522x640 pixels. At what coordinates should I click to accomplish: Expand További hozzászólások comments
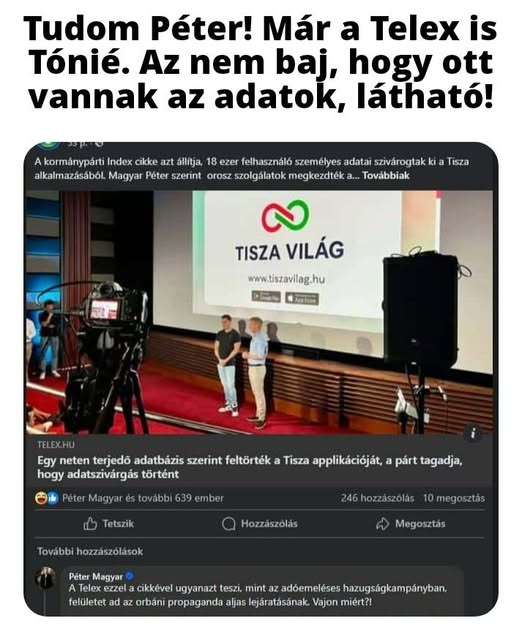90,551
